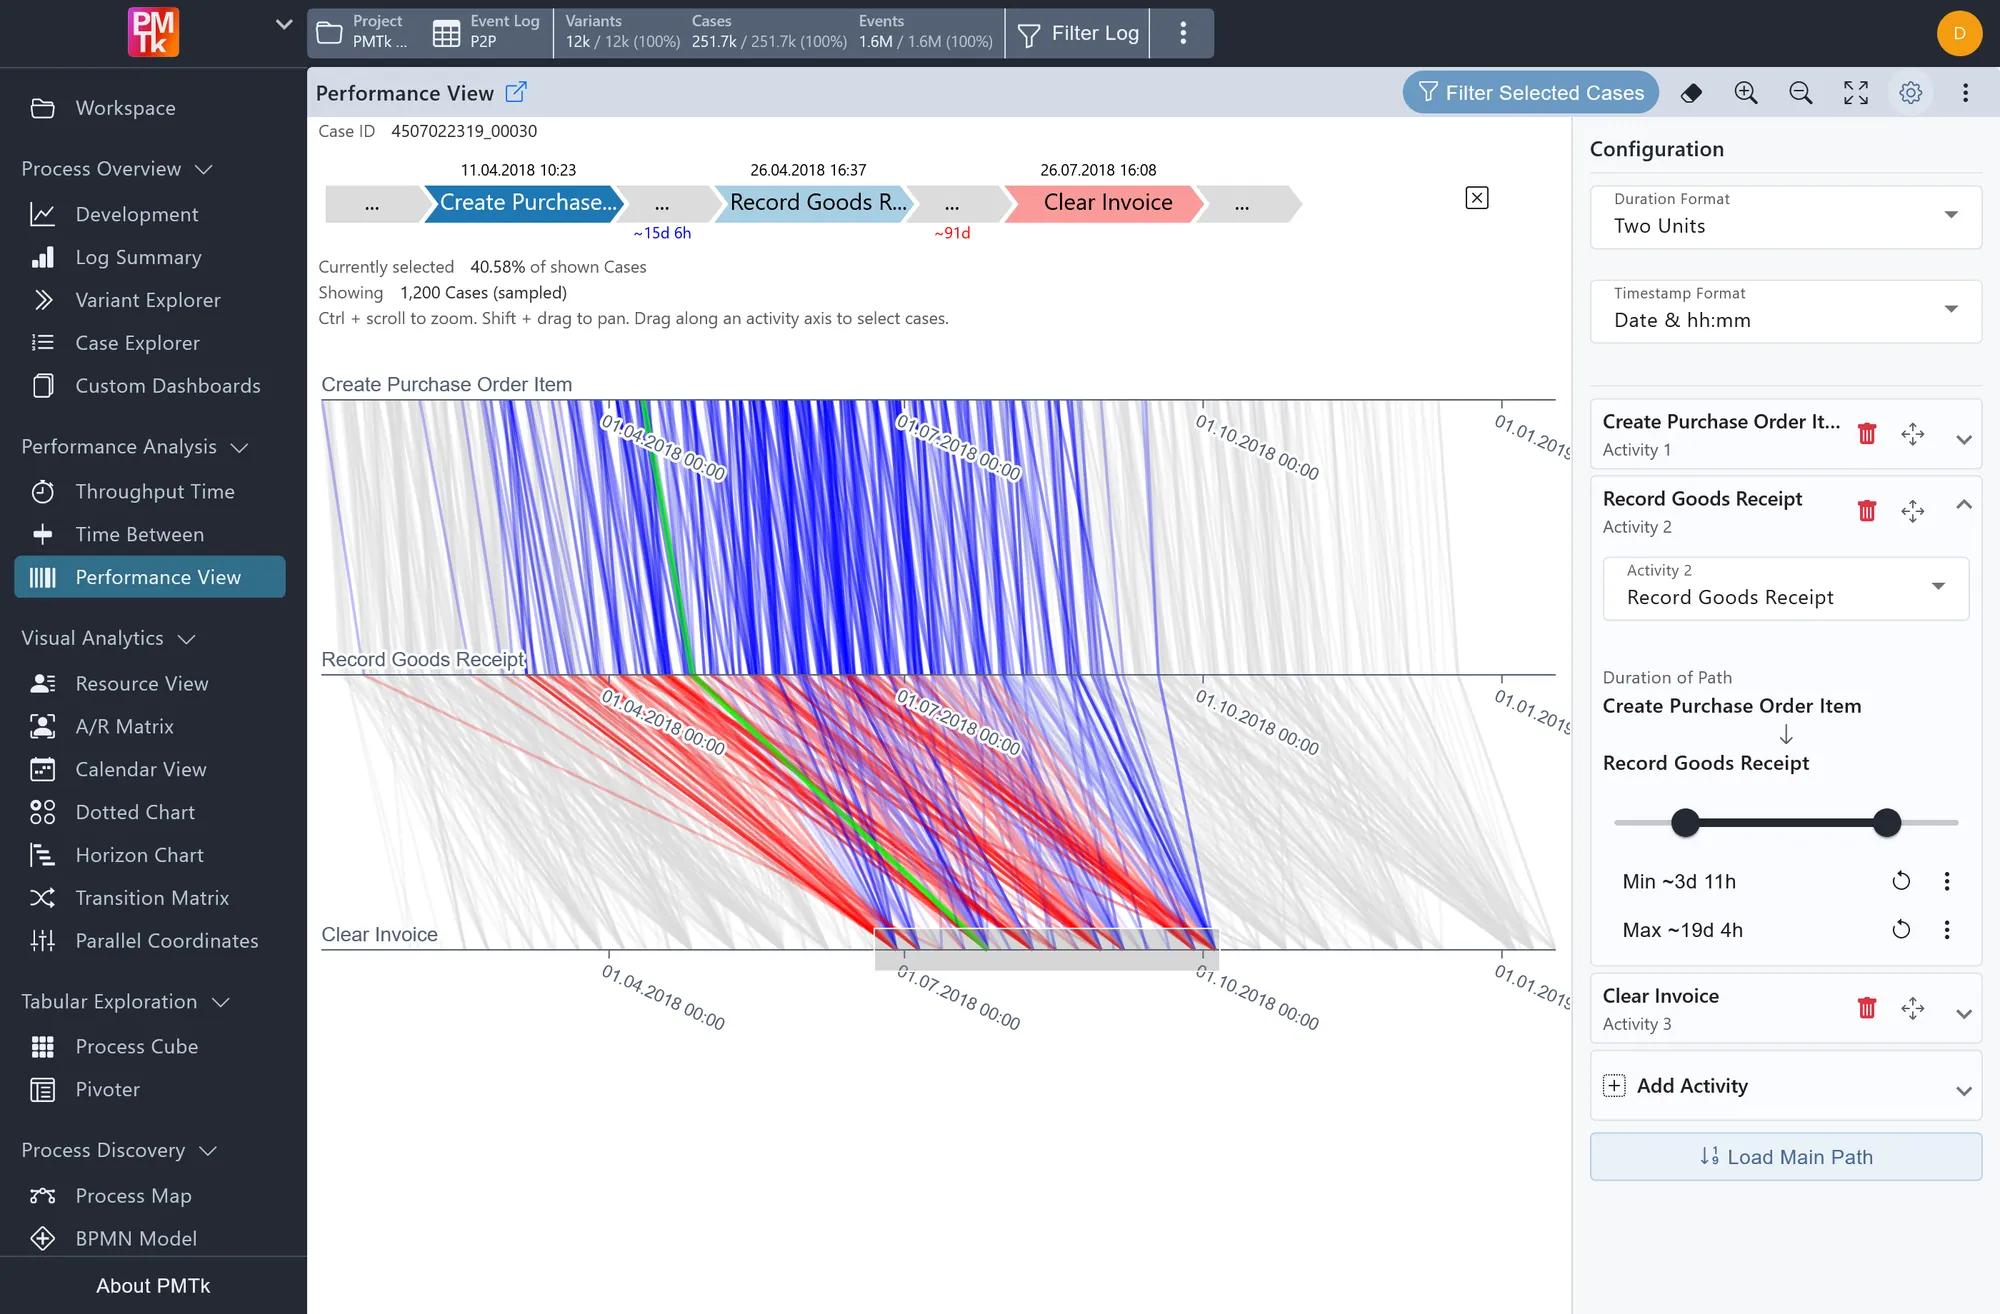The height and width of the screenshot is (1314, 2000).
Task: Open more options for Min duration
Action: click(1947, 881)
